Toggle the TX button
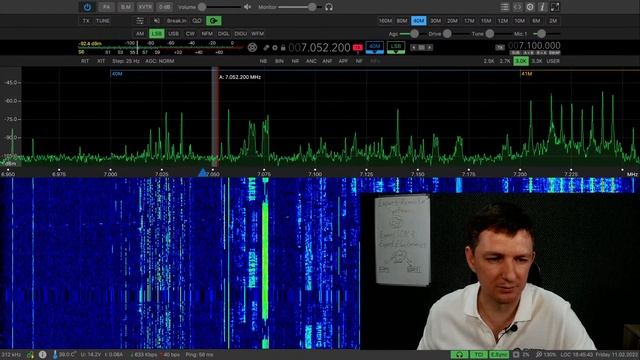Screen dimensions: 640x360 click(x=86, y=21)
